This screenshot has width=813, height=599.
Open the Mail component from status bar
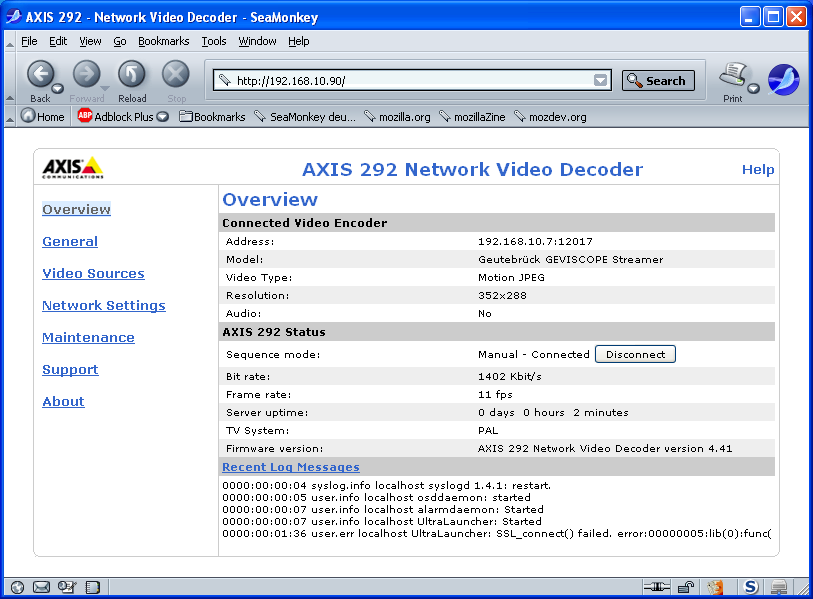point(42,587)
